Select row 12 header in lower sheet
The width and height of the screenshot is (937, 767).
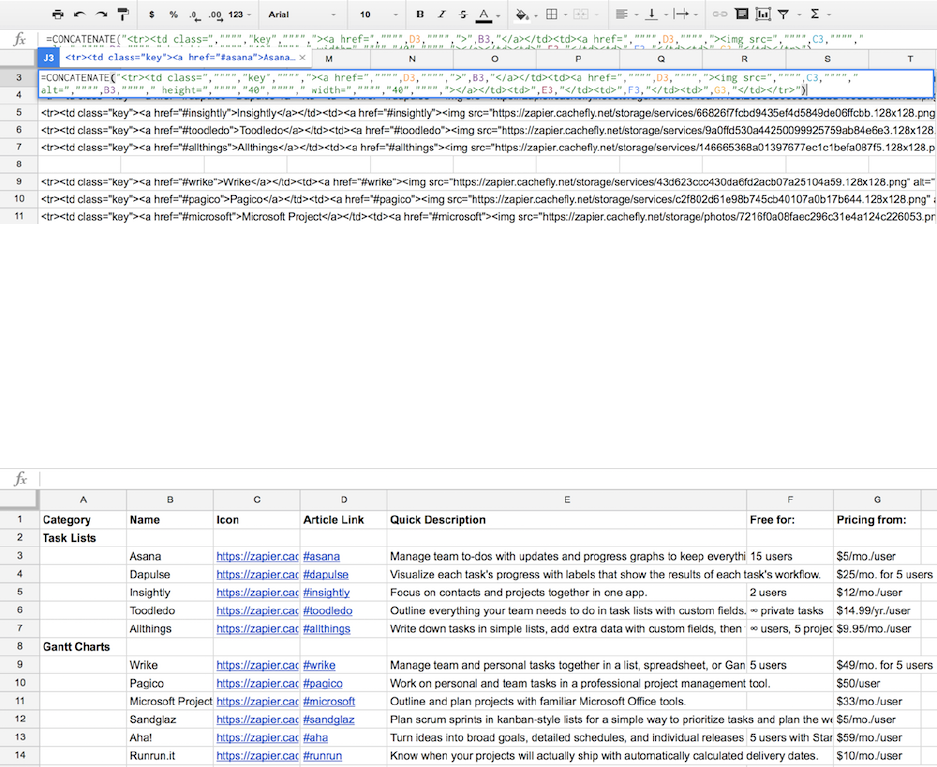click(20, 719)
